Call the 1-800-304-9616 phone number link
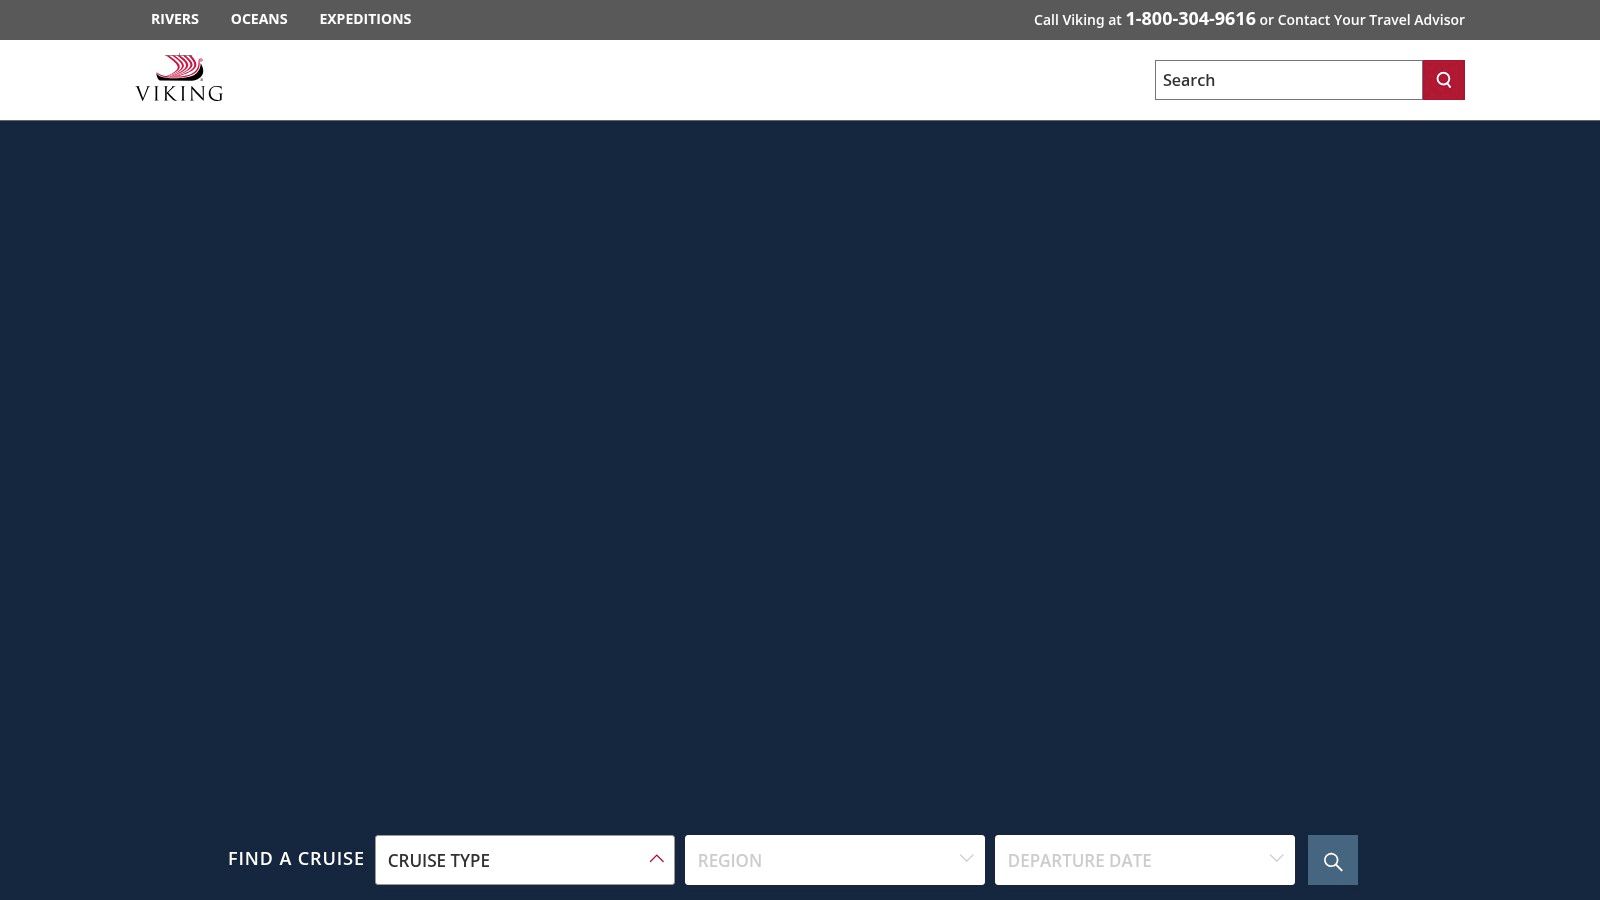1600x900 pixels. click(x=1190, y=19)
